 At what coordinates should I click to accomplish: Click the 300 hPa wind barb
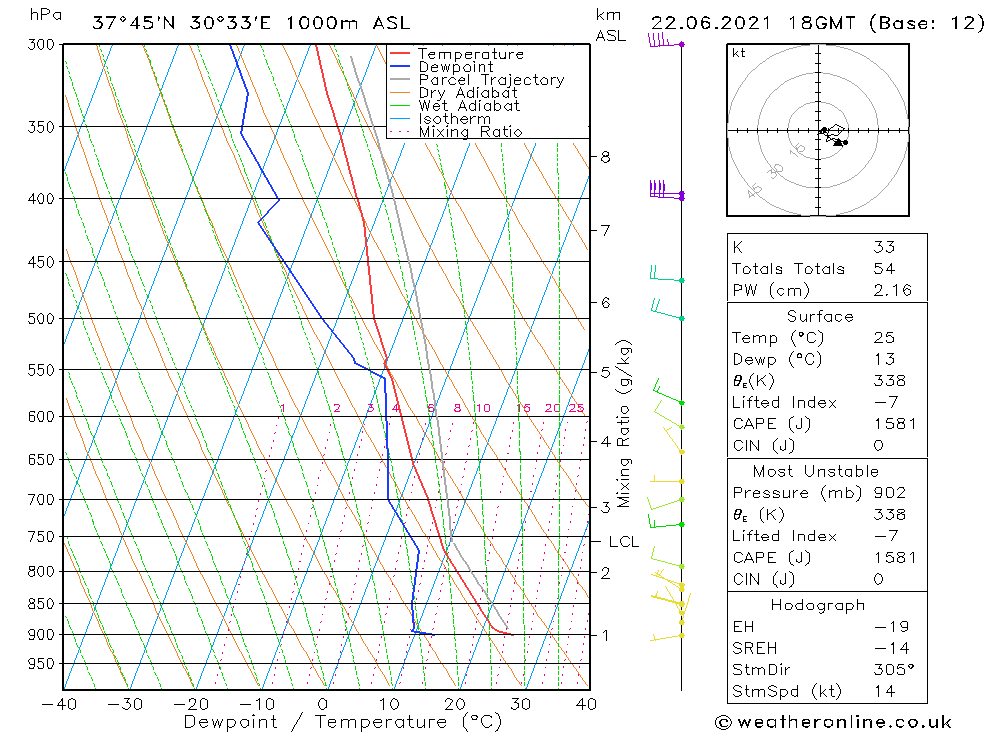pos(665,41)
